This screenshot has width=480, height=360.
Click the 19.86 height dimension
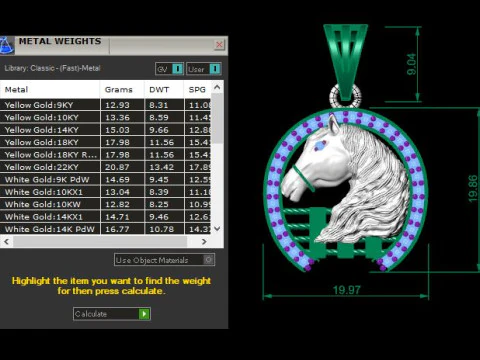tap(473, 189)
